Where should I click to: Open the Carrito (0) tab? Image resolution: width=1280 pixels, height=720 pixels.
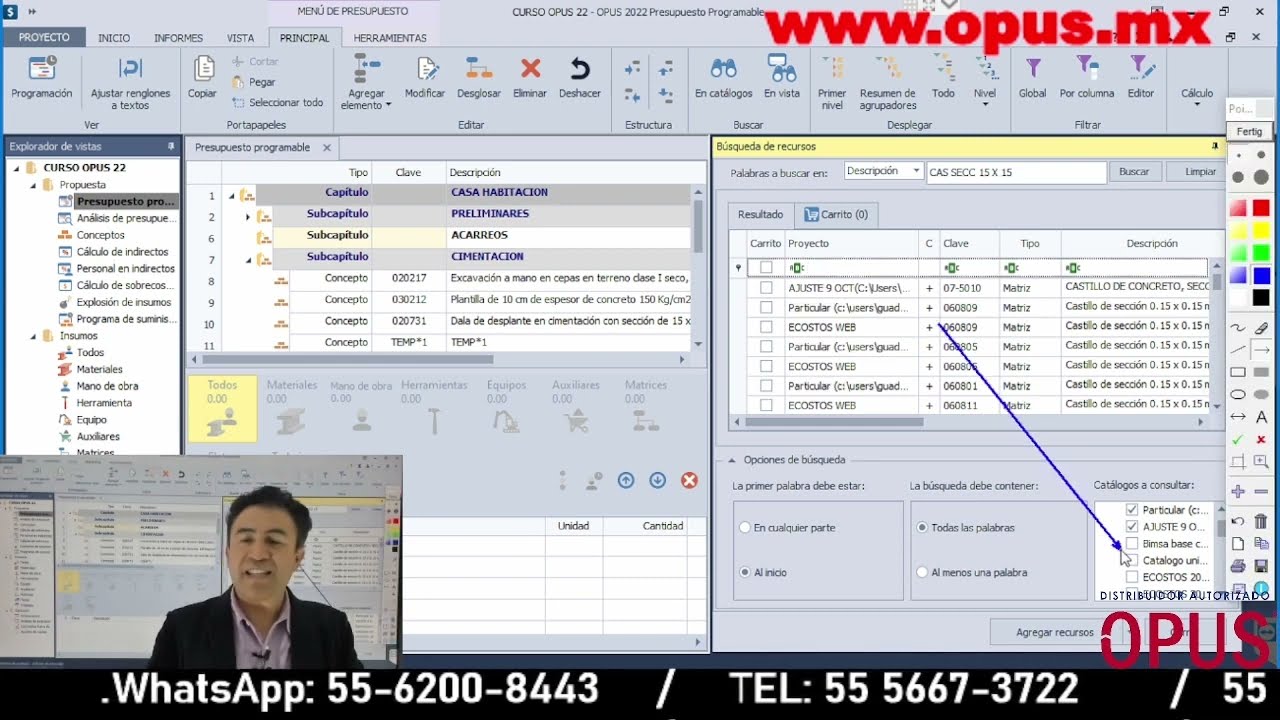[835, 214]
